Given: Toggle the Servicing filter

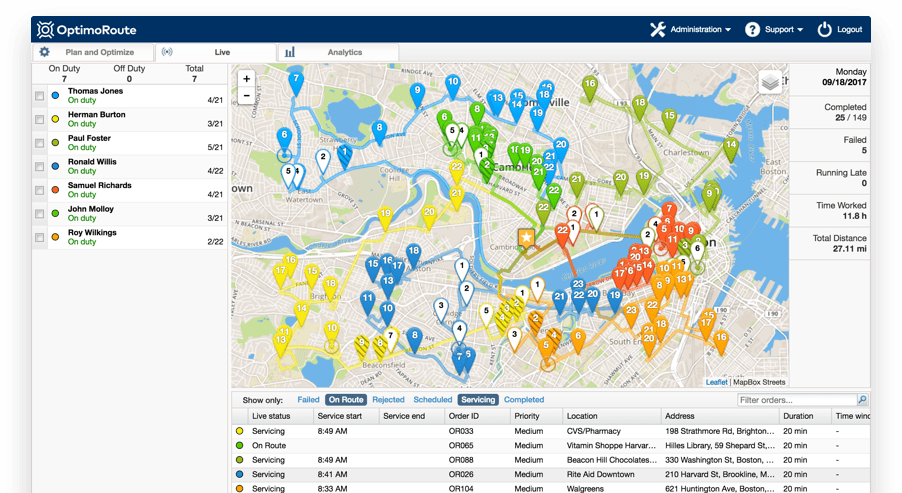Looking at the screenshot, I should click(478, 399).
